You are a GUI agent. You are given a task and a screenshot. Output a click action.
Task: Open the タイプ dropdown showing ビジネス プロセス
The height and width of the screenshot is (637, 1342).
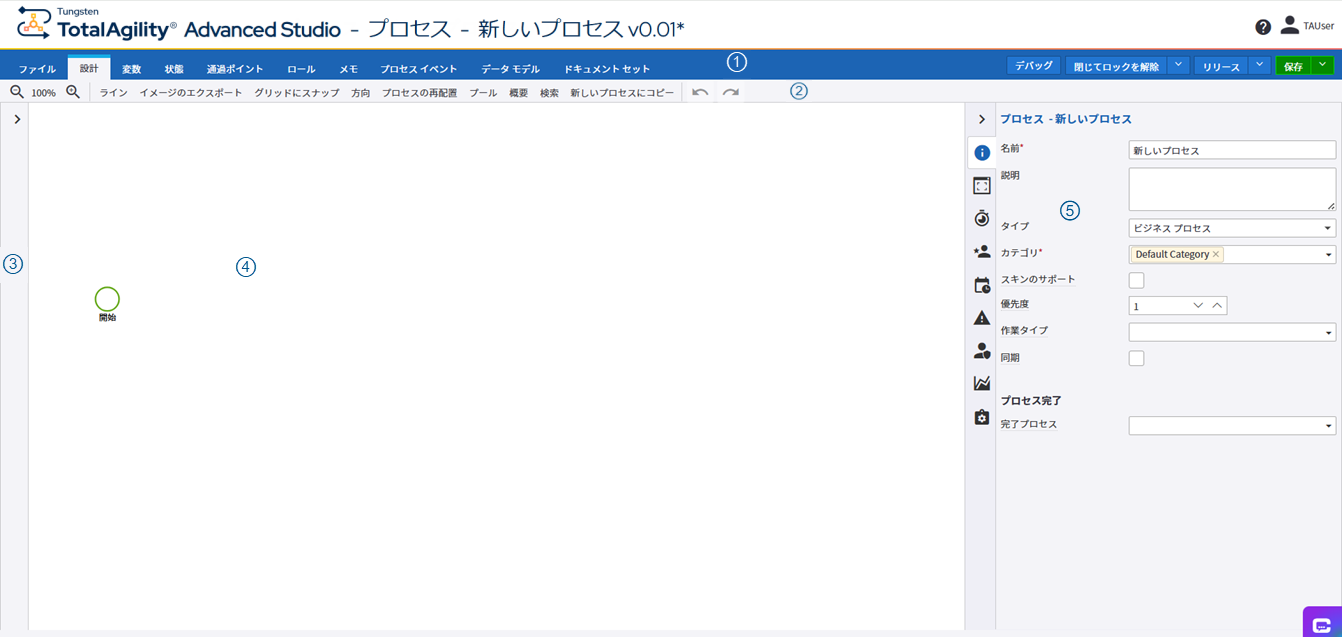pyautogui.click(x=1232, y=227)
